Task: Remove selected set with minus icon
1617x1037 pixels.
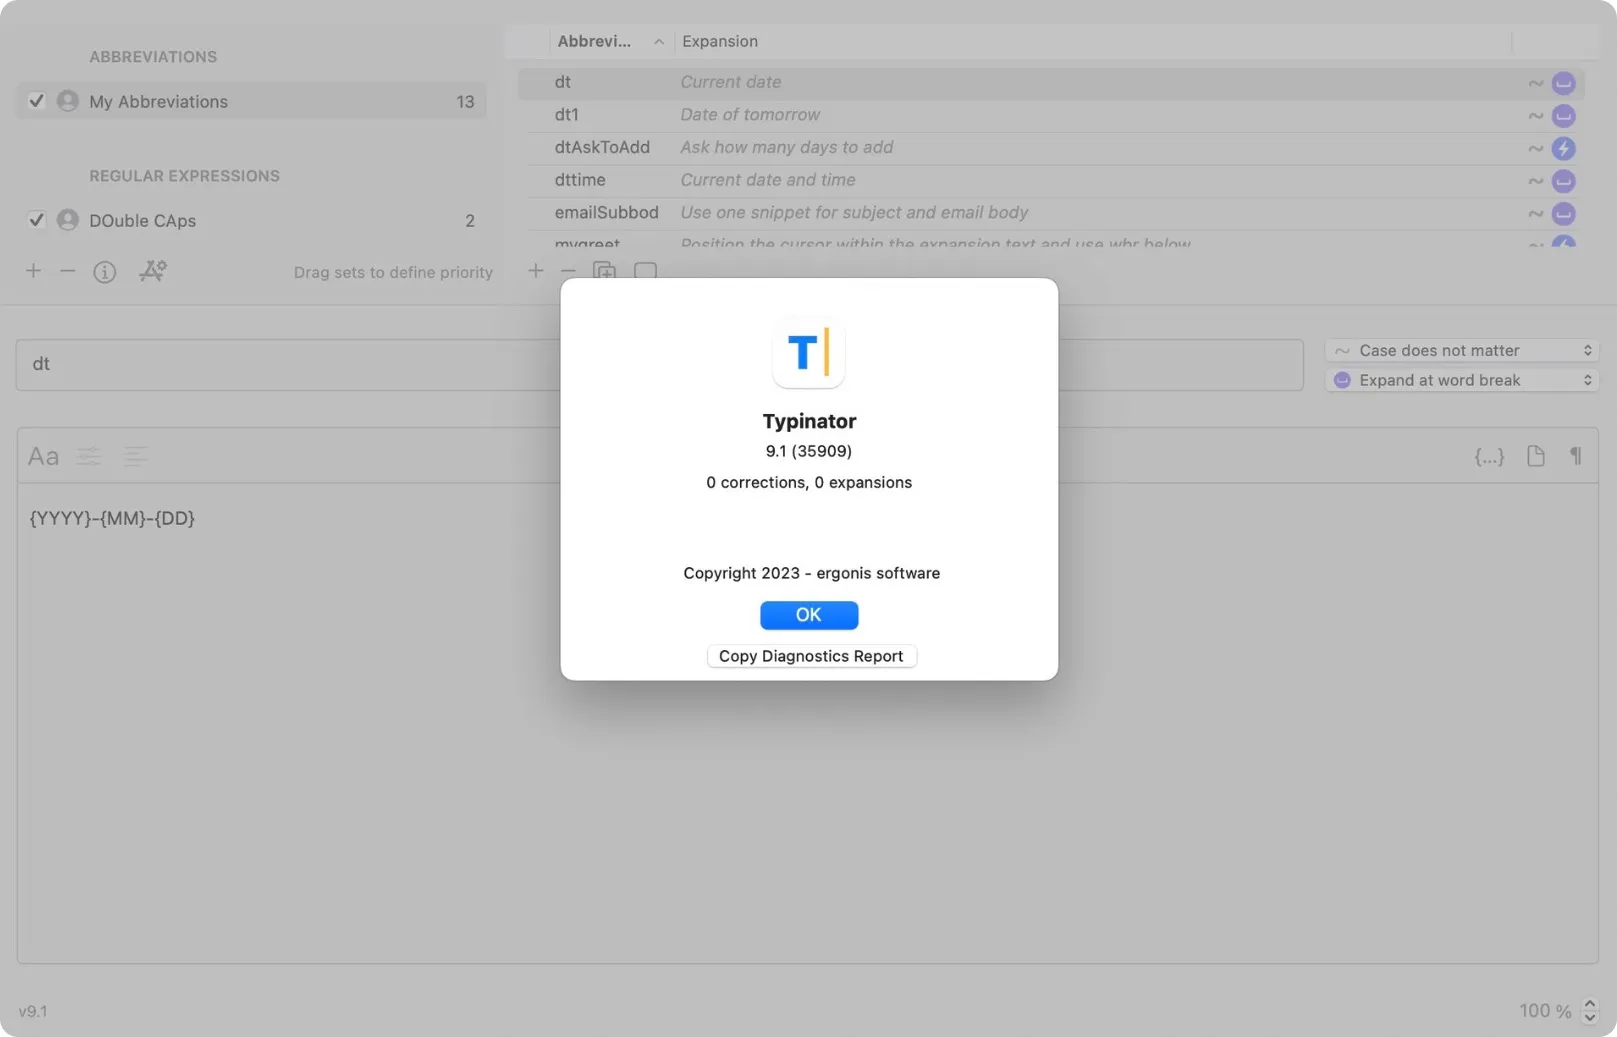Action: (67, 271)
